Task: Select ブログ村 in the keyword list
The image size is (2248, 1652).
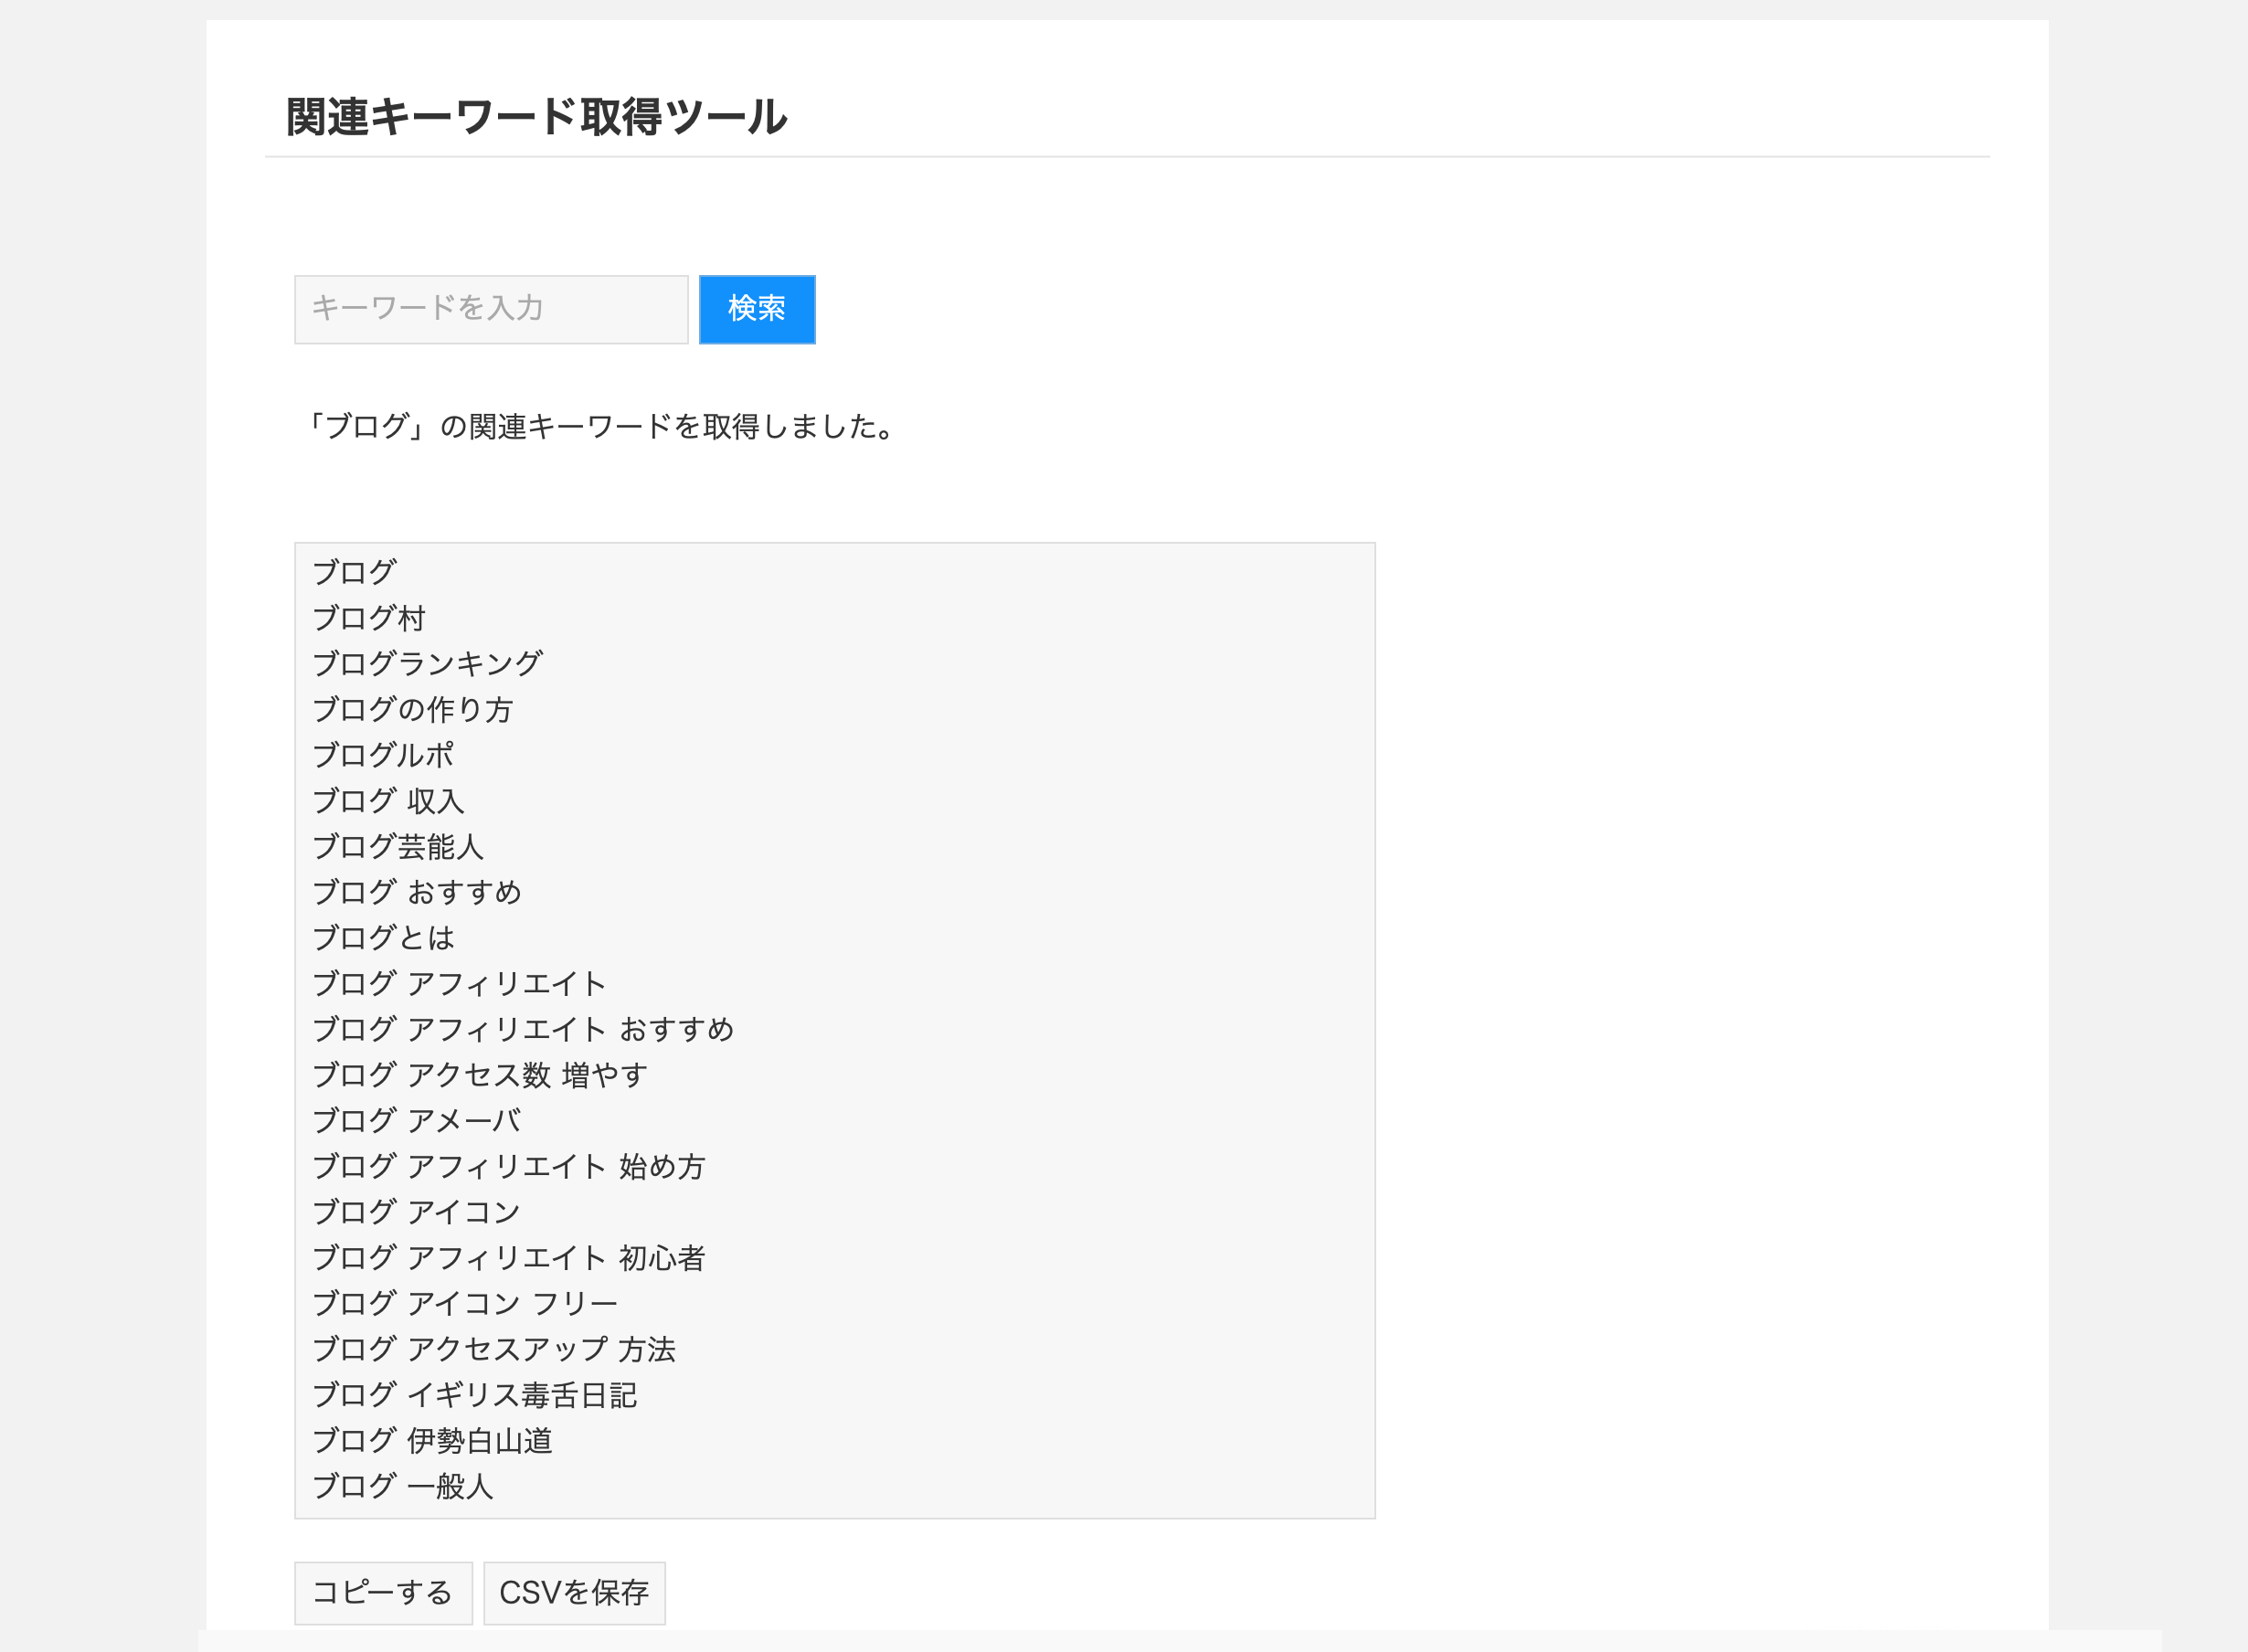Action: click(x=368, y=617)
